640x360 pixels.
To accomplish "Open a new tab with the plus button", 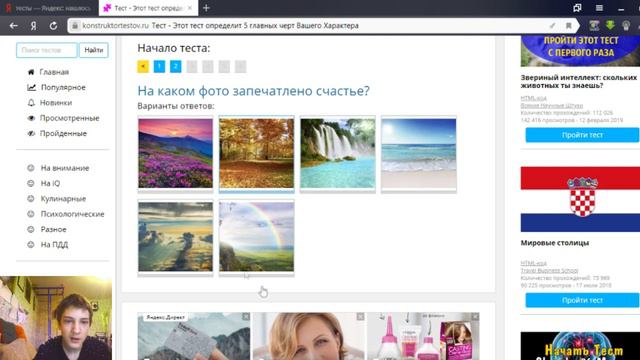I will point(206,8).
